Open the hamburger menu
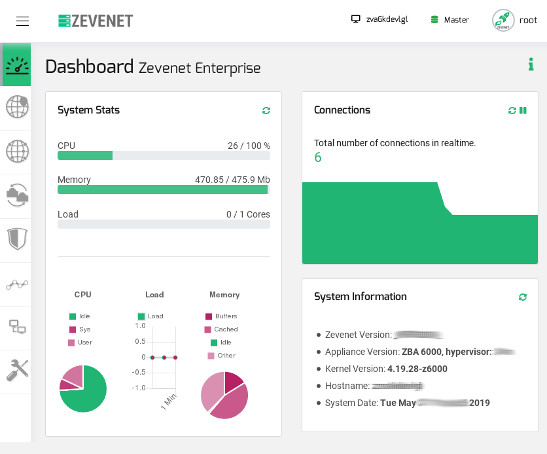Image resolution: width=547 pixels, height=454 pixels. tap(22, 21)
